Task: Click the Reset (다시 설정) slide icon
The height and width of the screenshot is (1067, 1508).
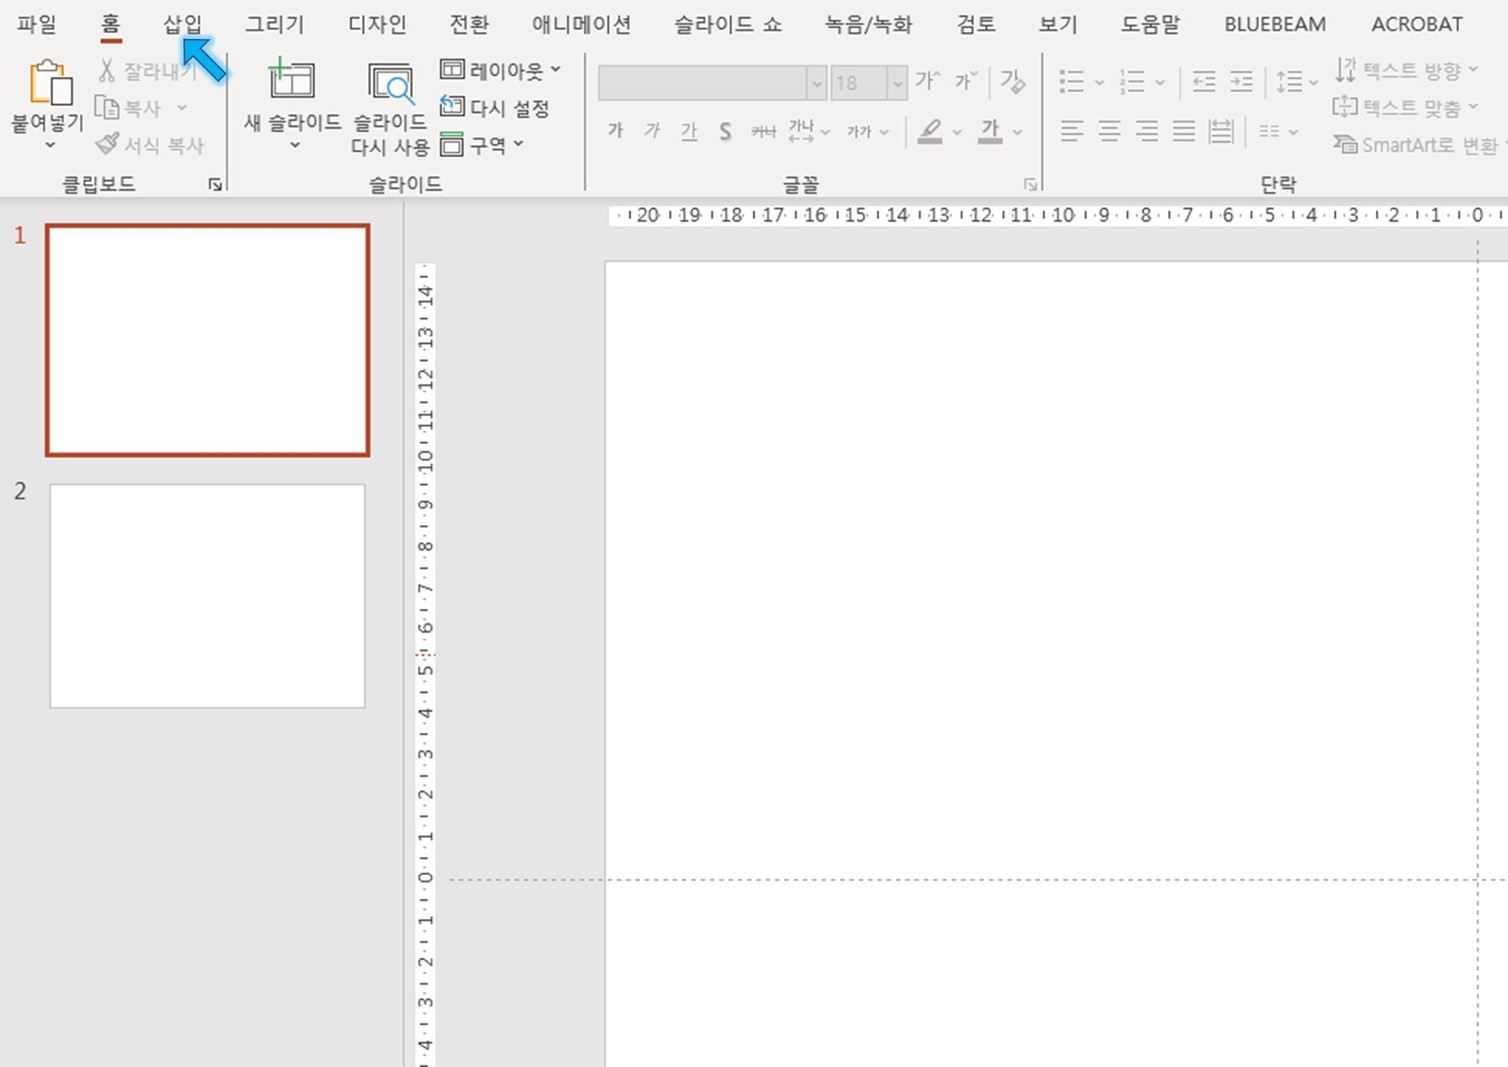Action: 452,107
